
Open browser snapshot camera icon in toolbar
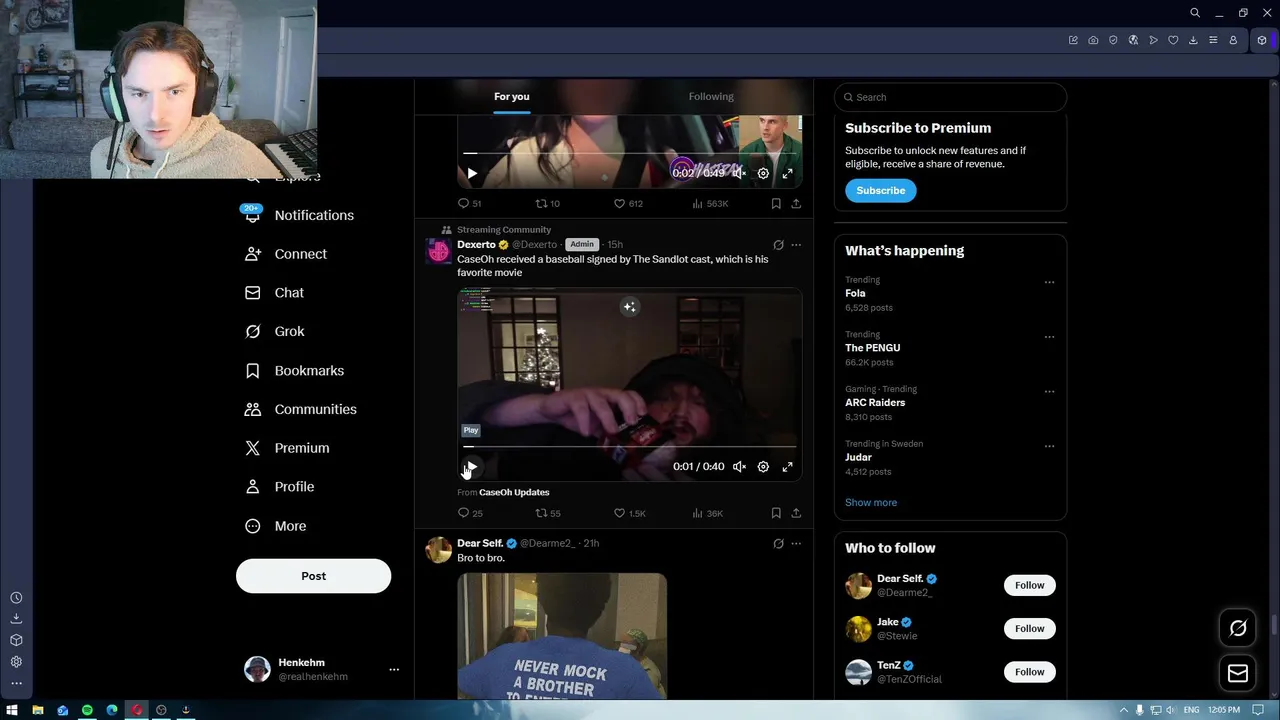[x=1093, y=40]
